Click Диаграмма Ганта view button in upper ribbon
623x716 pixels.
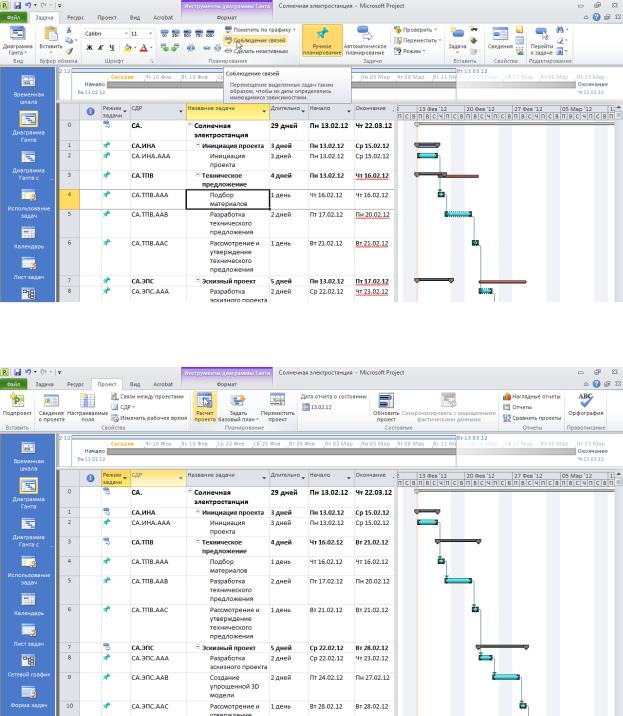(17, 41)
